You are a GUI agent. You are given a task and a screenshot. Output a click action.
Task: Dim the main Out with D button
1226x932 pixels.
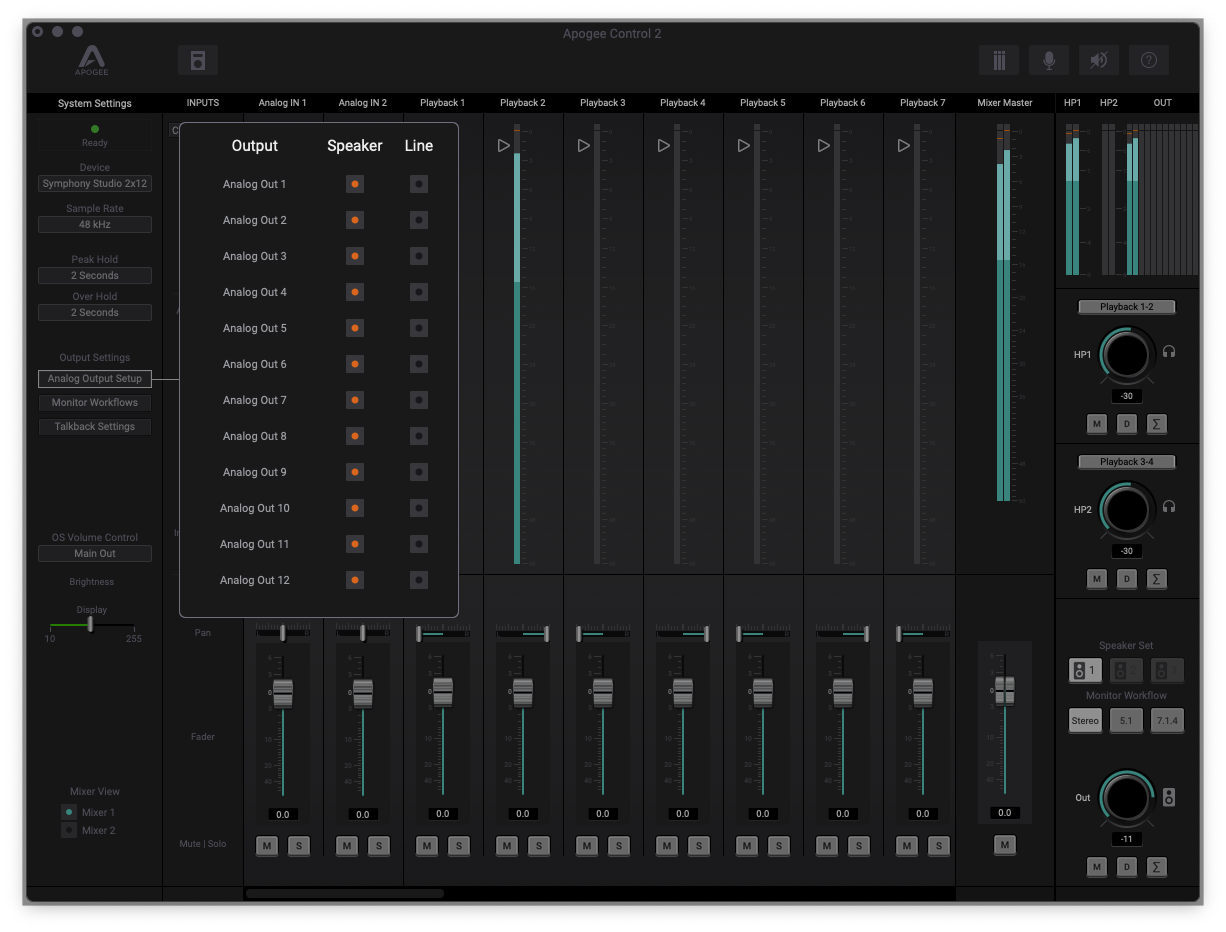pos(1127,867)
